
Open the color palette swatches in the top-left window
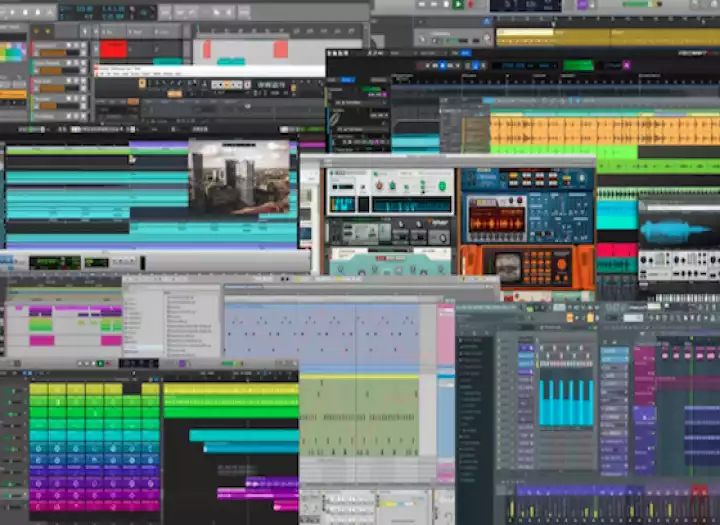click(12, 51)
